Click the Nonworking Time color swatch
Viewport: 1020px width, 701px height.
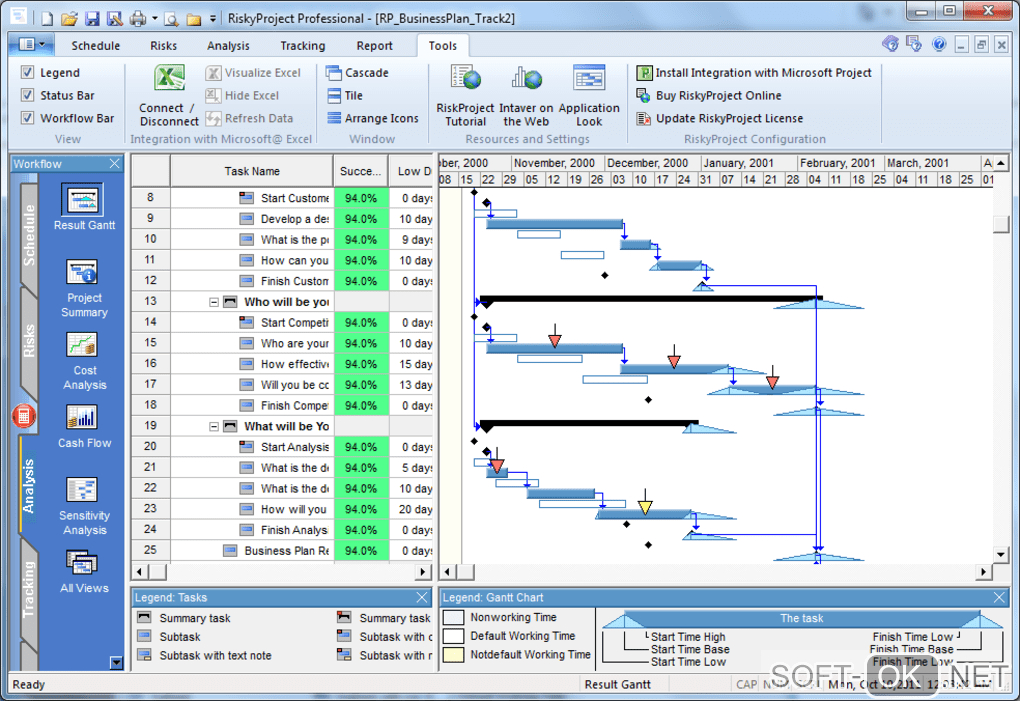pyautogui.click(x=453, y=617)
